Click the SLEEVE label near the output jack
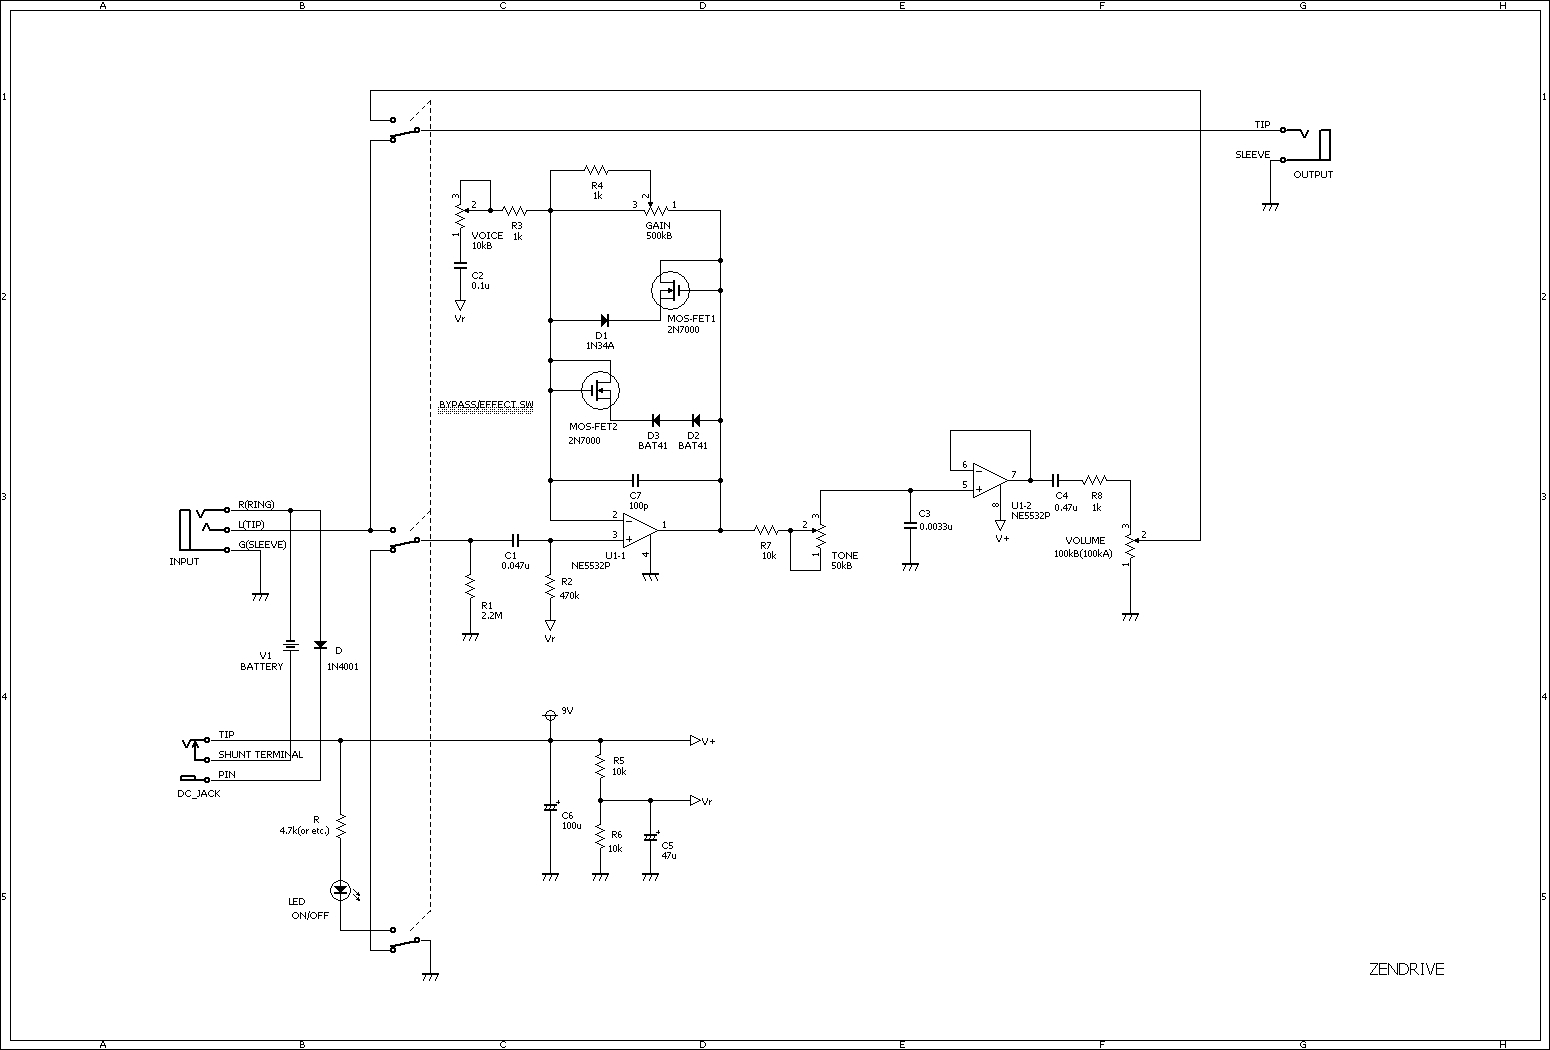Image resolution: width=1550 pixels, height=1050 pixels. (x=1253, y=155)
